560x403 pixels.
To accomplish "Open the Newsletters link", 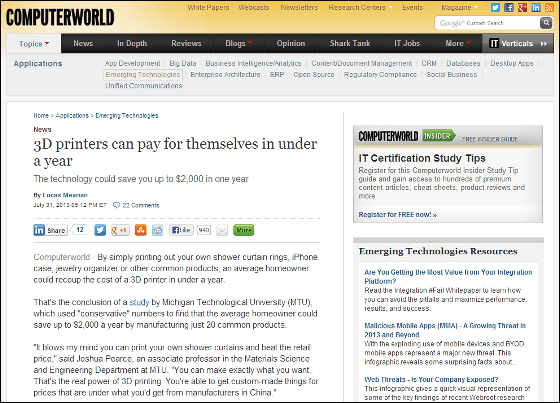I will 299,7.
